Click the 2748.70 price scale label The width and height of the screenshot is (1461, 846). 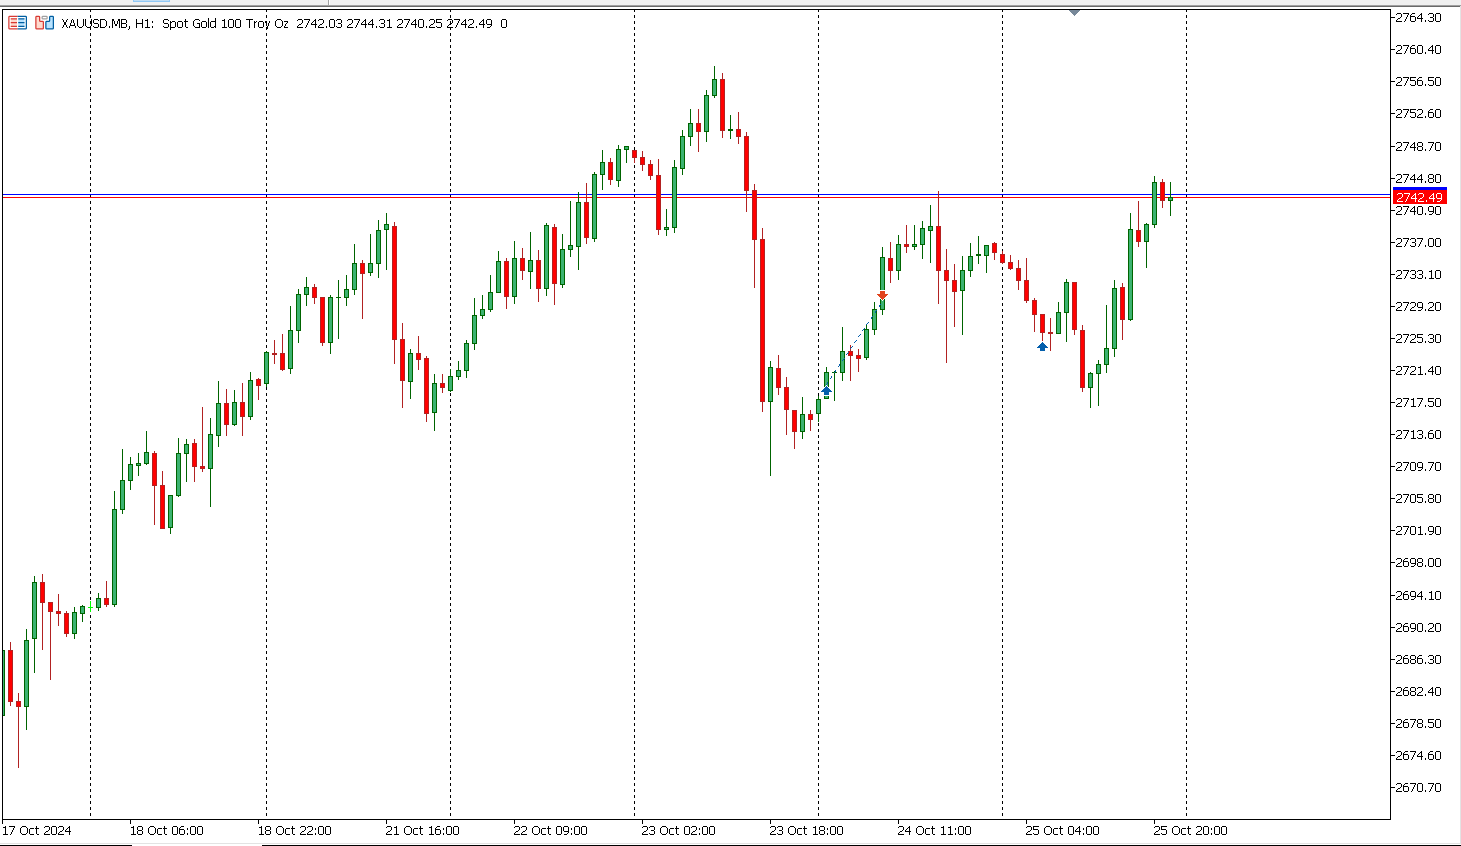pos(1418,146)
